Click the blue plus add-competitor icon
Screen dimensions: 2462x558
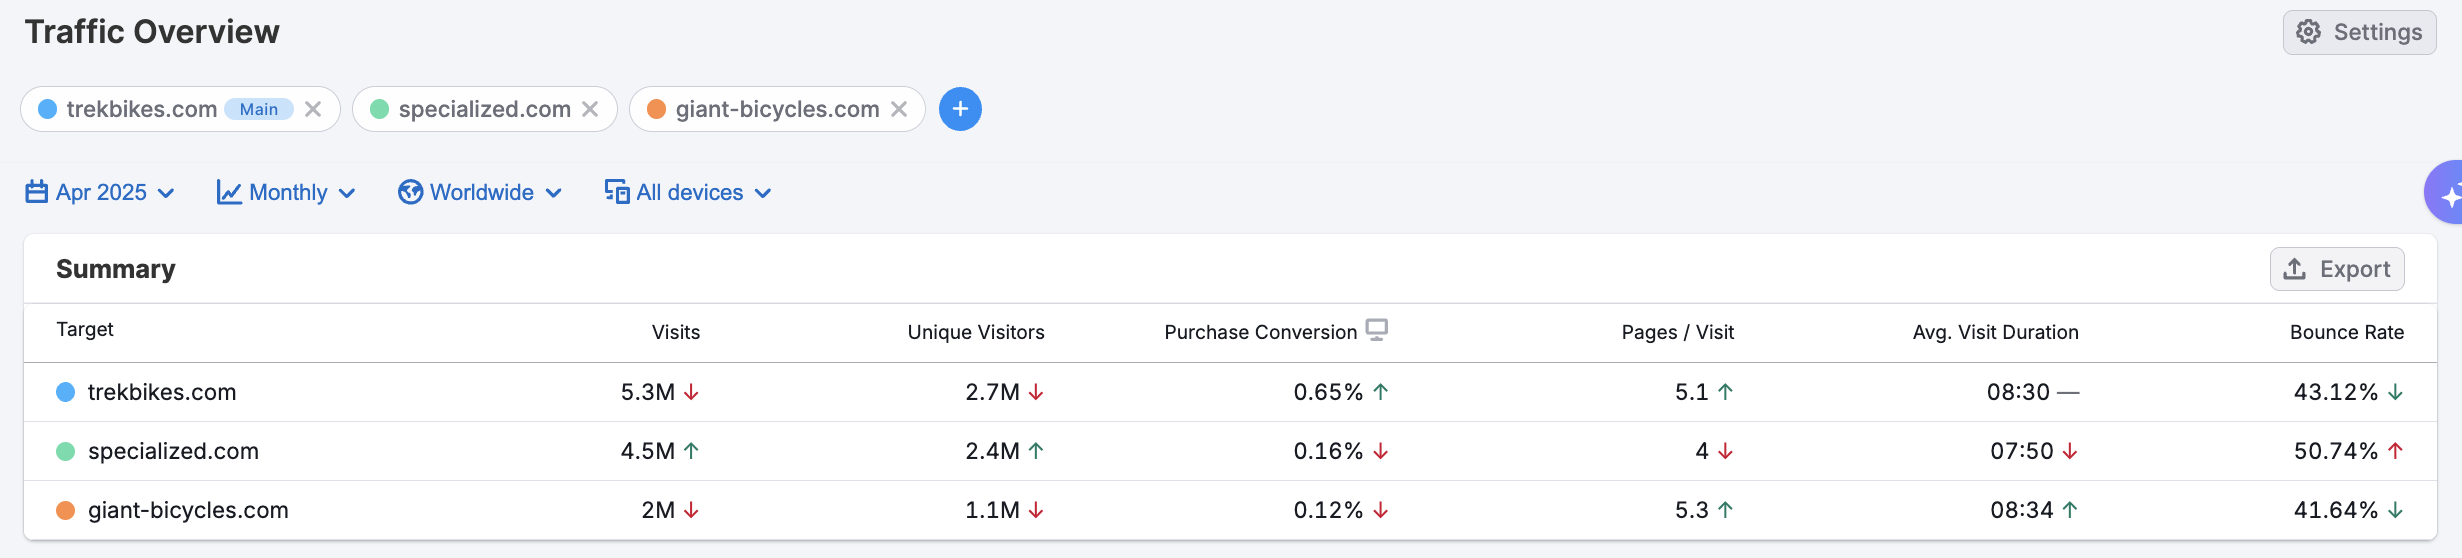coord(960,109)
